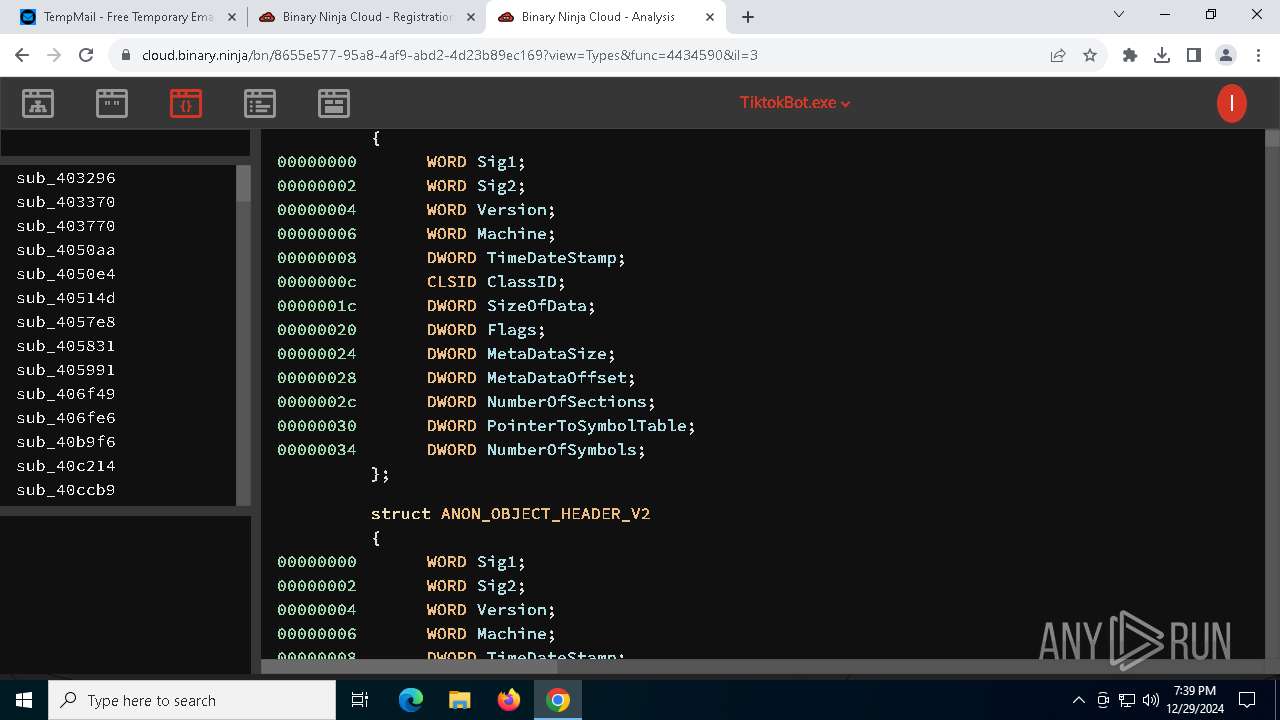1280x720 pixels.
Task: Click the function list scrollbar thumb
Action: tap(243, 184)
